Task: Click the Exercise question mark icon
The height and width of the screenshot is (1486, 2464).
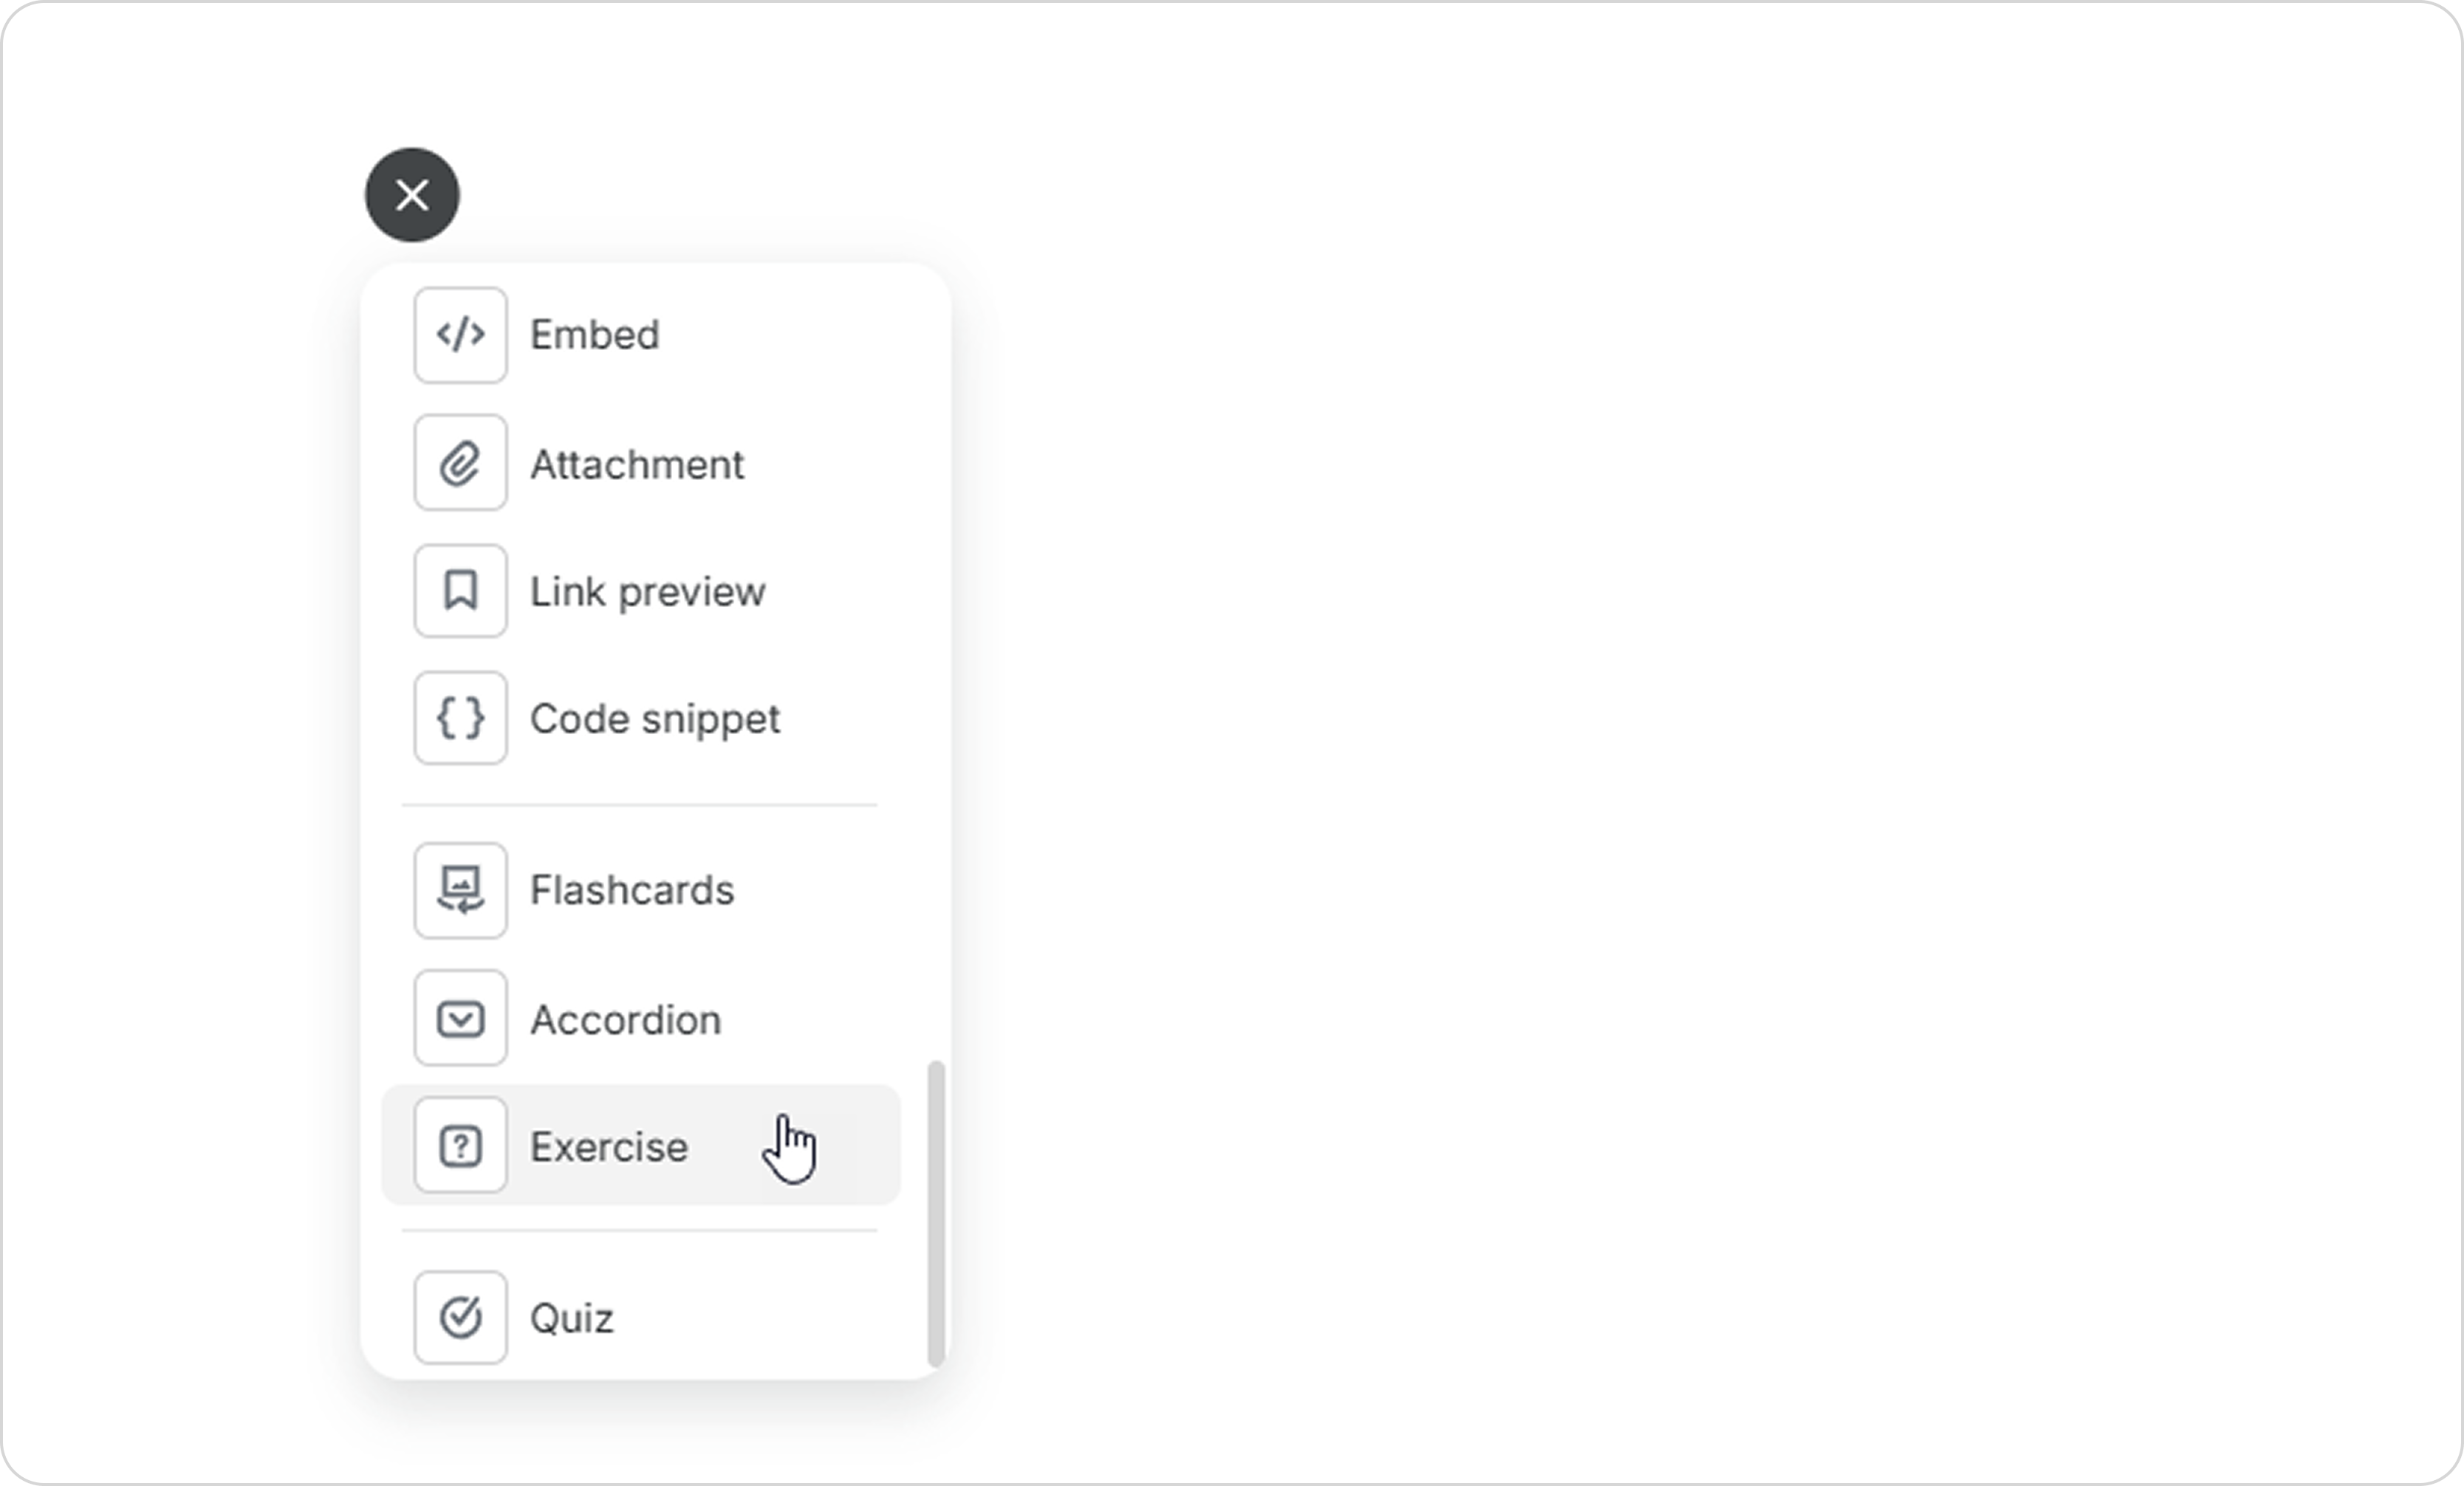Action: click(x=460, y=1146)
